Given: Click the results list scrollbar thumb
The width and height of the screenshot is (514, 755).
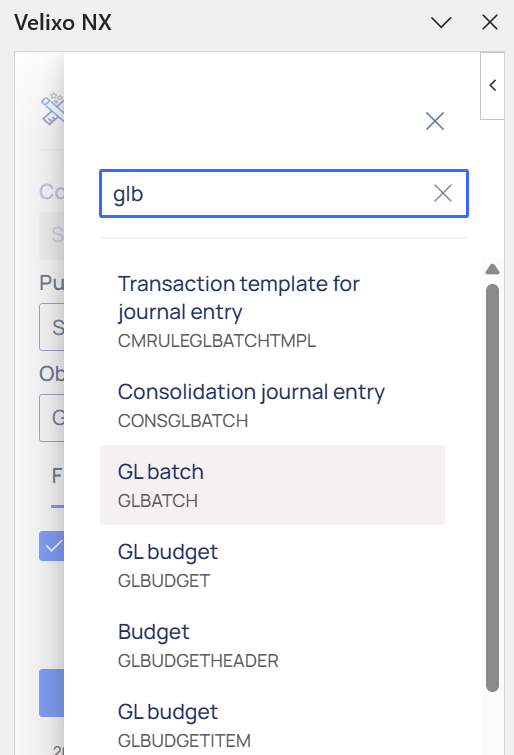Looking at the screenshot, I should pos(492,488).
